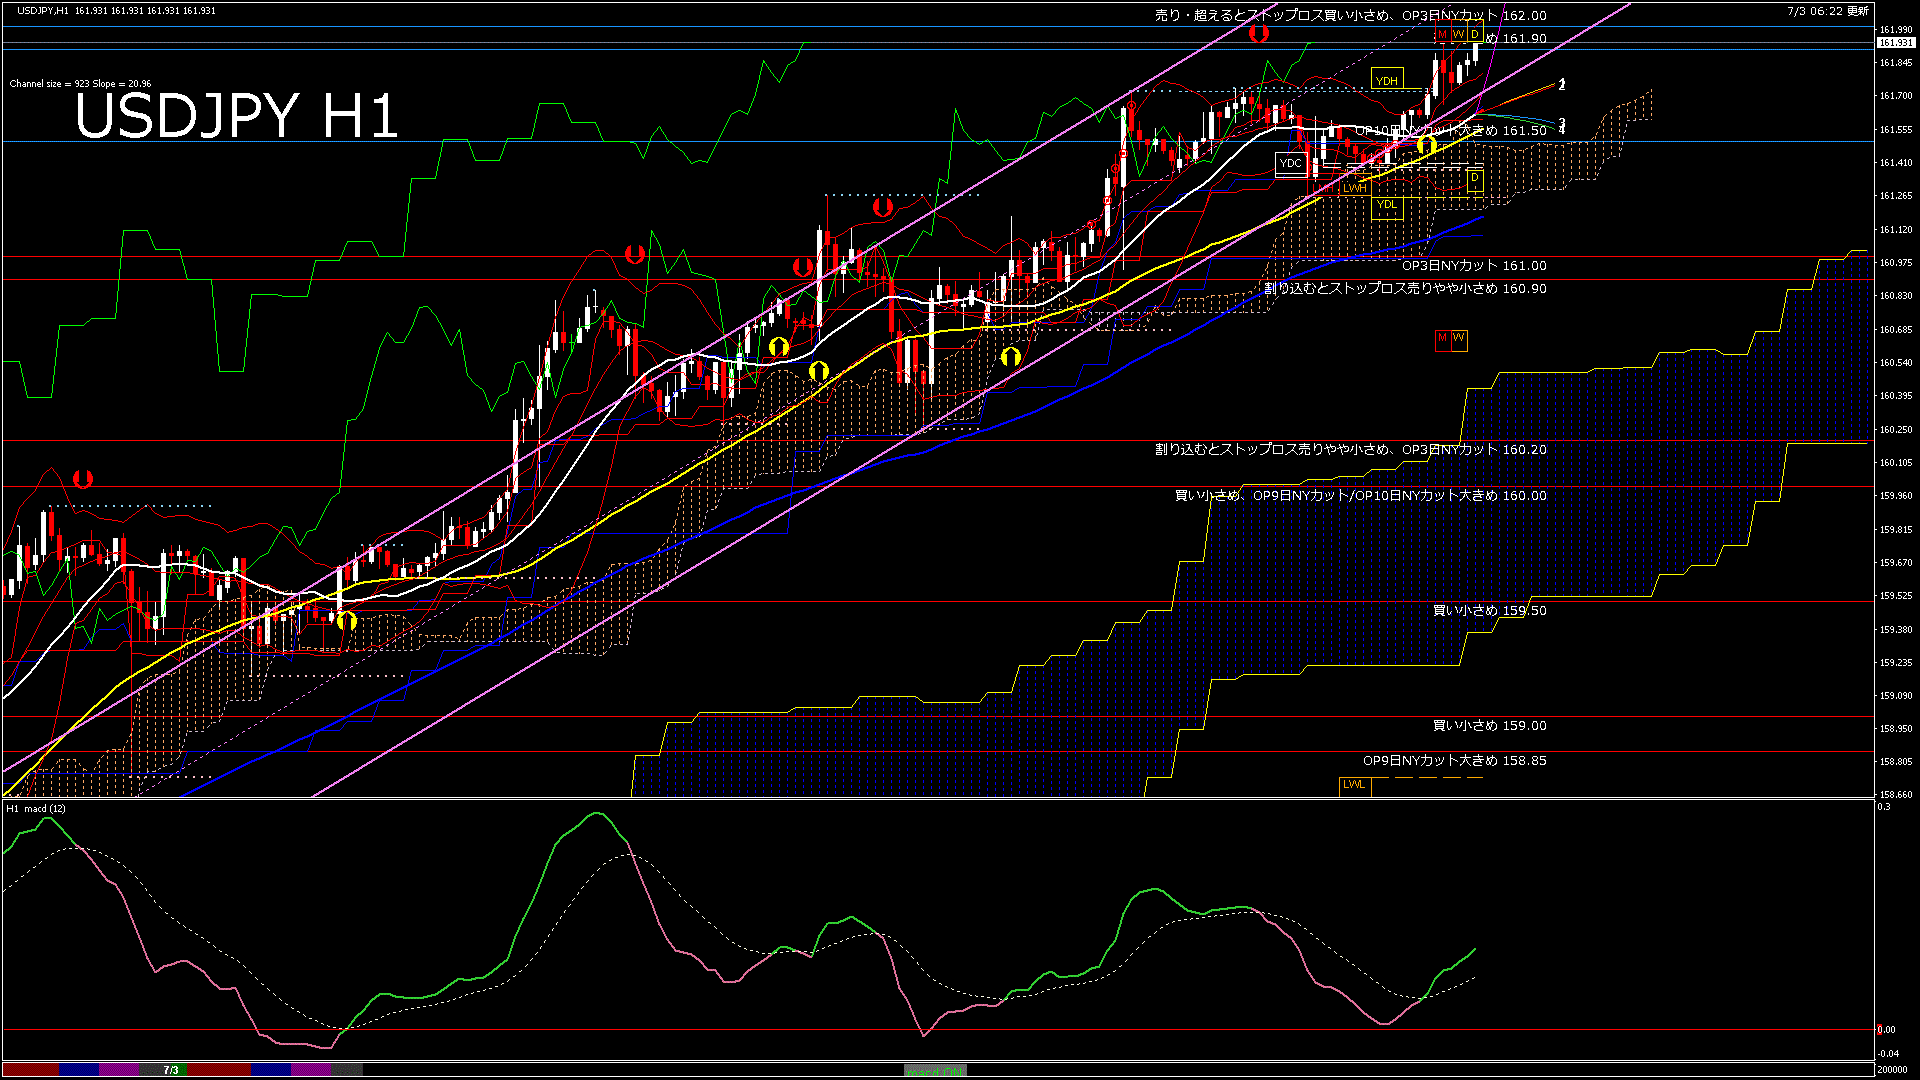Click yellow up-arrow signal beside the 161.50 label
This screenshot has width=1920, height=1080.
[x=1427, y=146]
